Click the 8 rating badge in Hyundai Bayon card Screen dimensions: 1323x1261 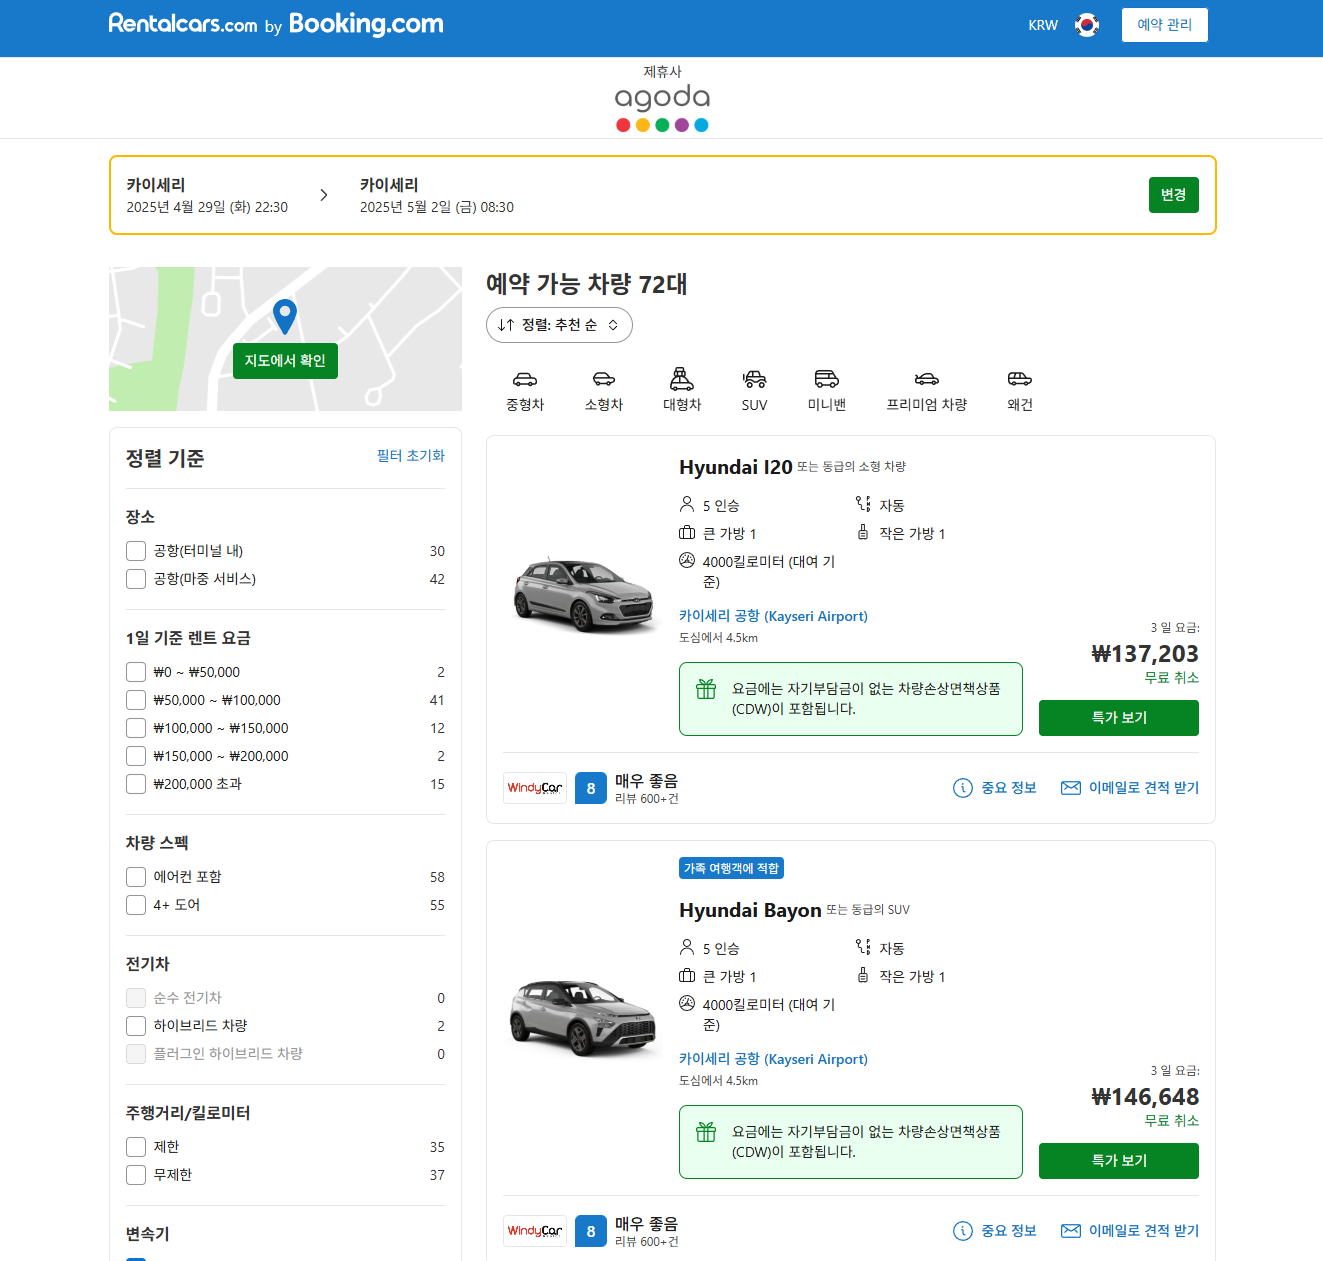(591, 1231)
